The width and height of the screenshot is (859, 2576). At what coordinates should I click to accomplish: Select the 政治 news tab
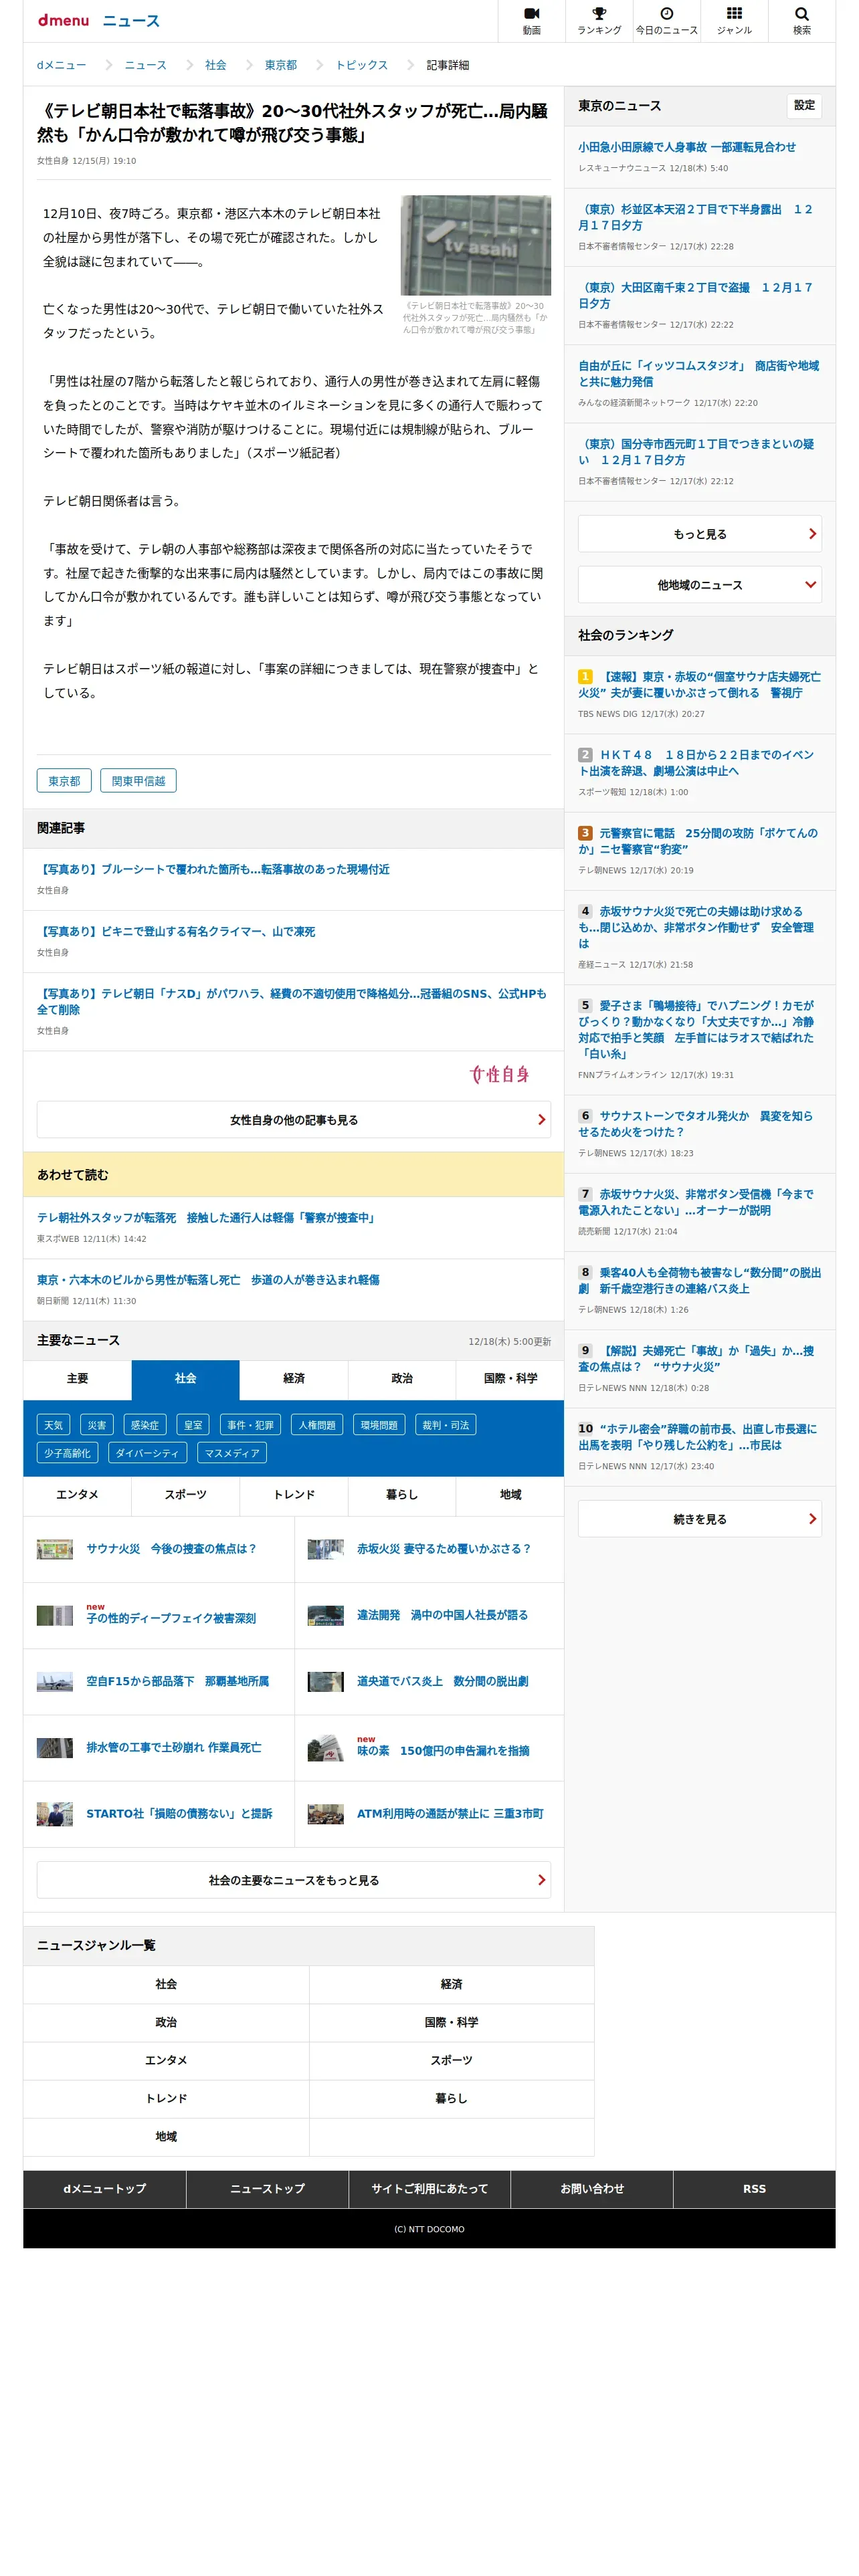point(401,1379)
